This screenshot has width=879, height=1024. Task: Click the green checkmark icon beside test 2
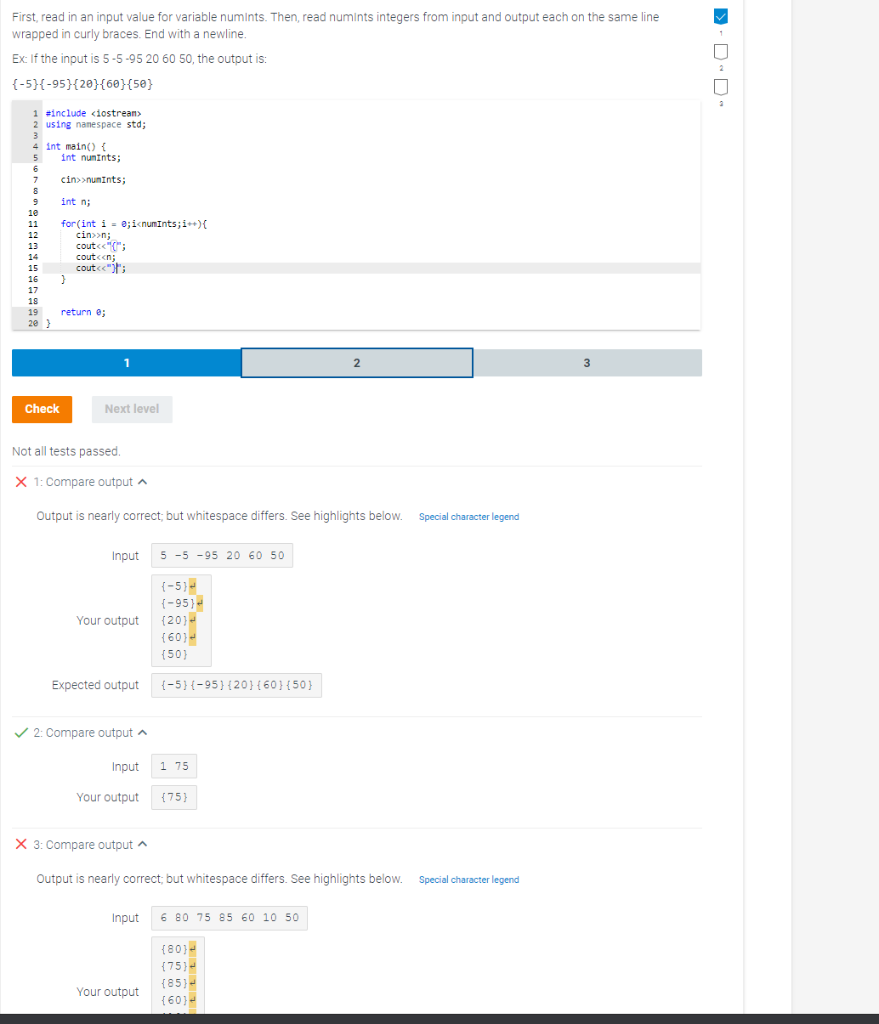point(20,731)
